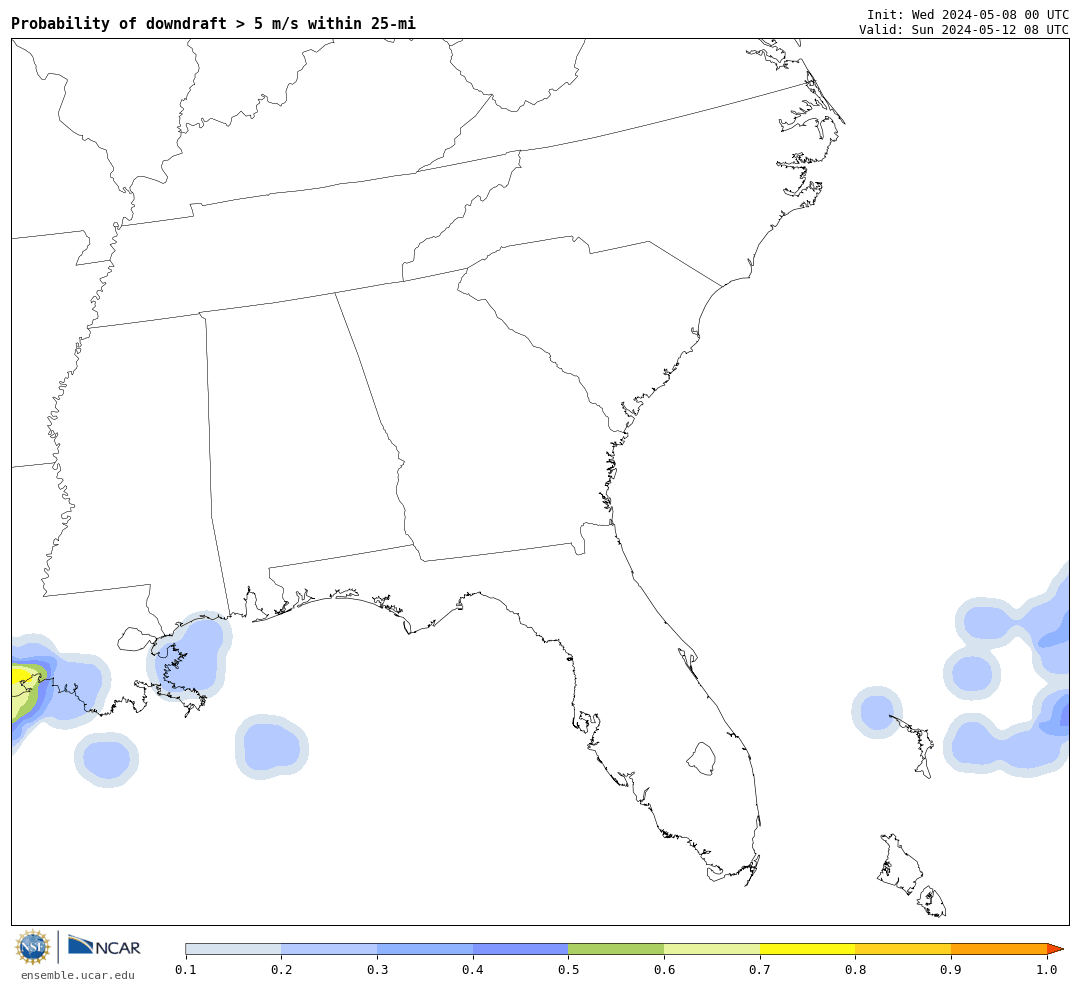Image resolution: width=1080 pixels, height=988 pixels.
Task: Click the 0.9–1.0 orange colorbar segment
Action: (999, 949)
